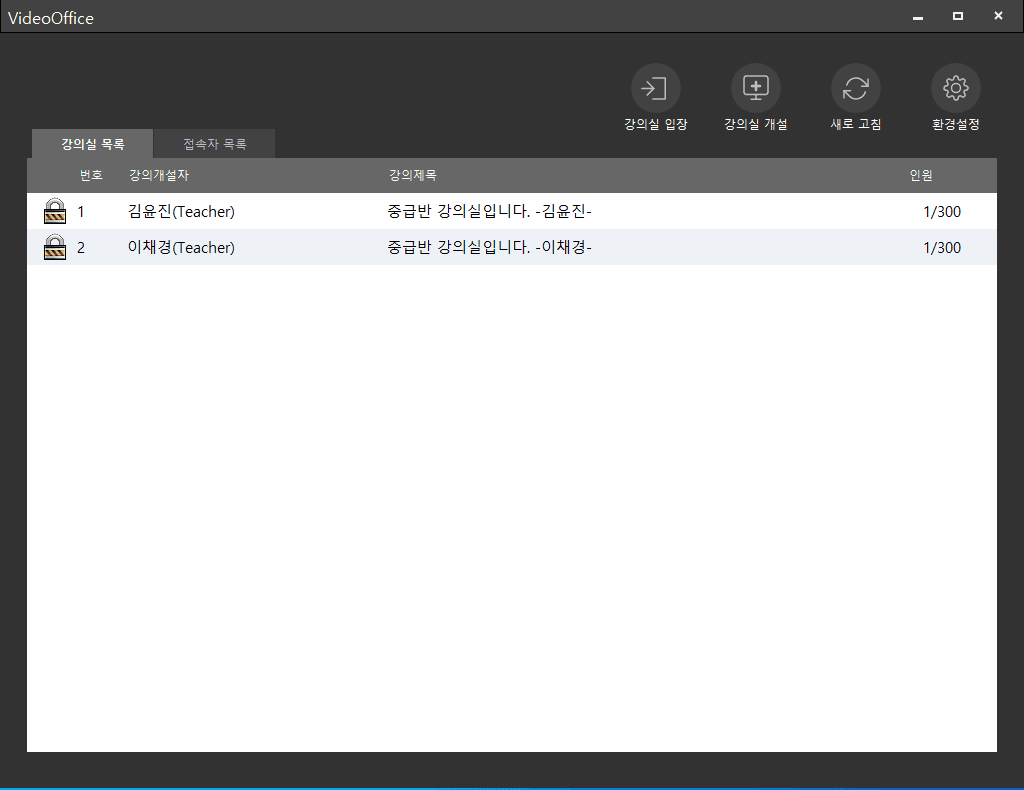Viewport: 1024px width, 790px height.
Task: Sort by the 번호 column header
Action: point(91,175)
